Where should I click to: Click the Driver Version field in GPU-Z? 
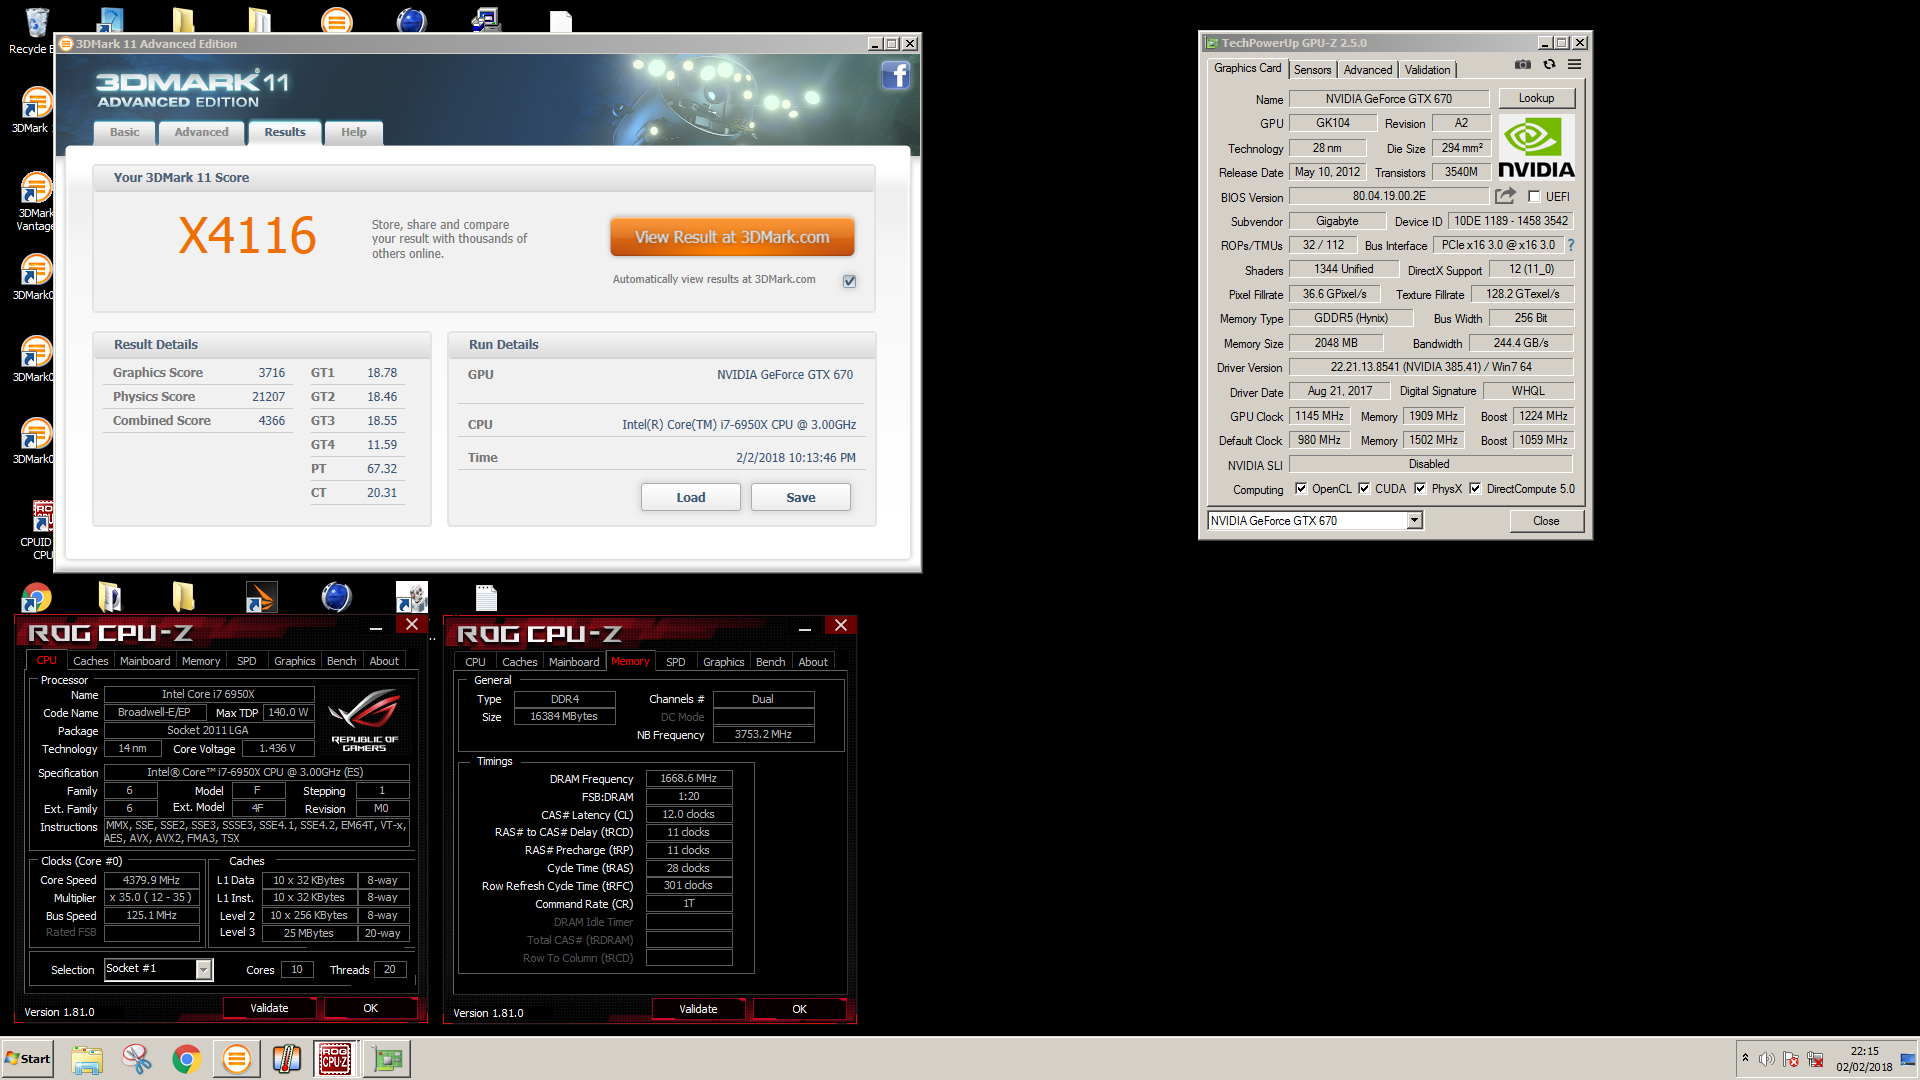tap(1431, 367)
